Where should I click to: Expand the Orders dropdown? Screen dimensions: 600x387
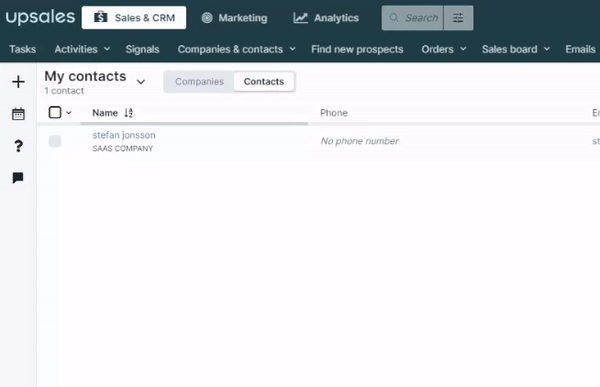444,49
